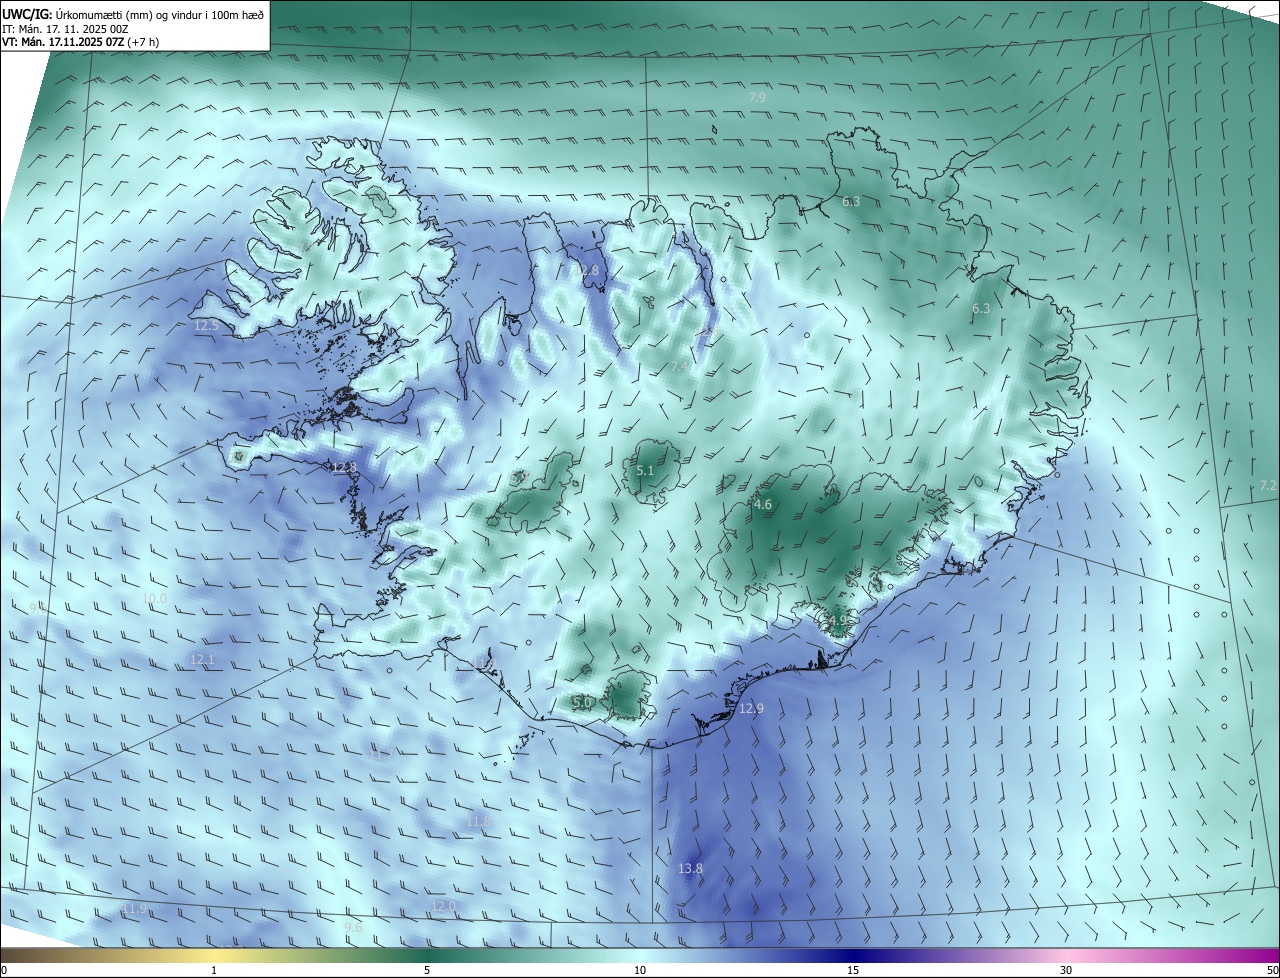Click the 7.2 value label on the map
The height and width of the screenshot is (978, 1280).
(1268, 485)
